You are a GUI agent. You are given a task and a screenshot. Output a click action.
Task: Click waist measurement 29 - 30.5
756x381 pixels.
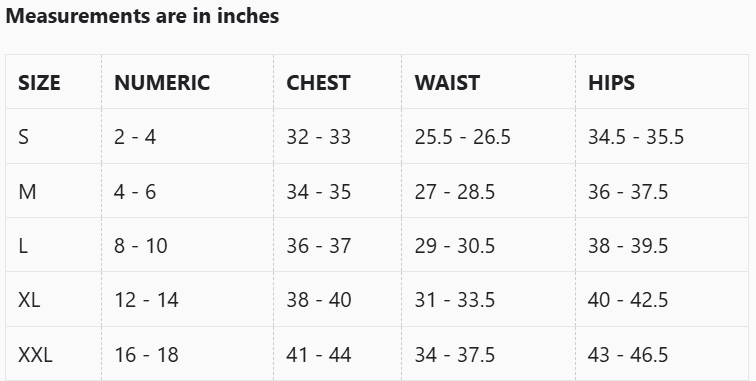tap(455, 246)
